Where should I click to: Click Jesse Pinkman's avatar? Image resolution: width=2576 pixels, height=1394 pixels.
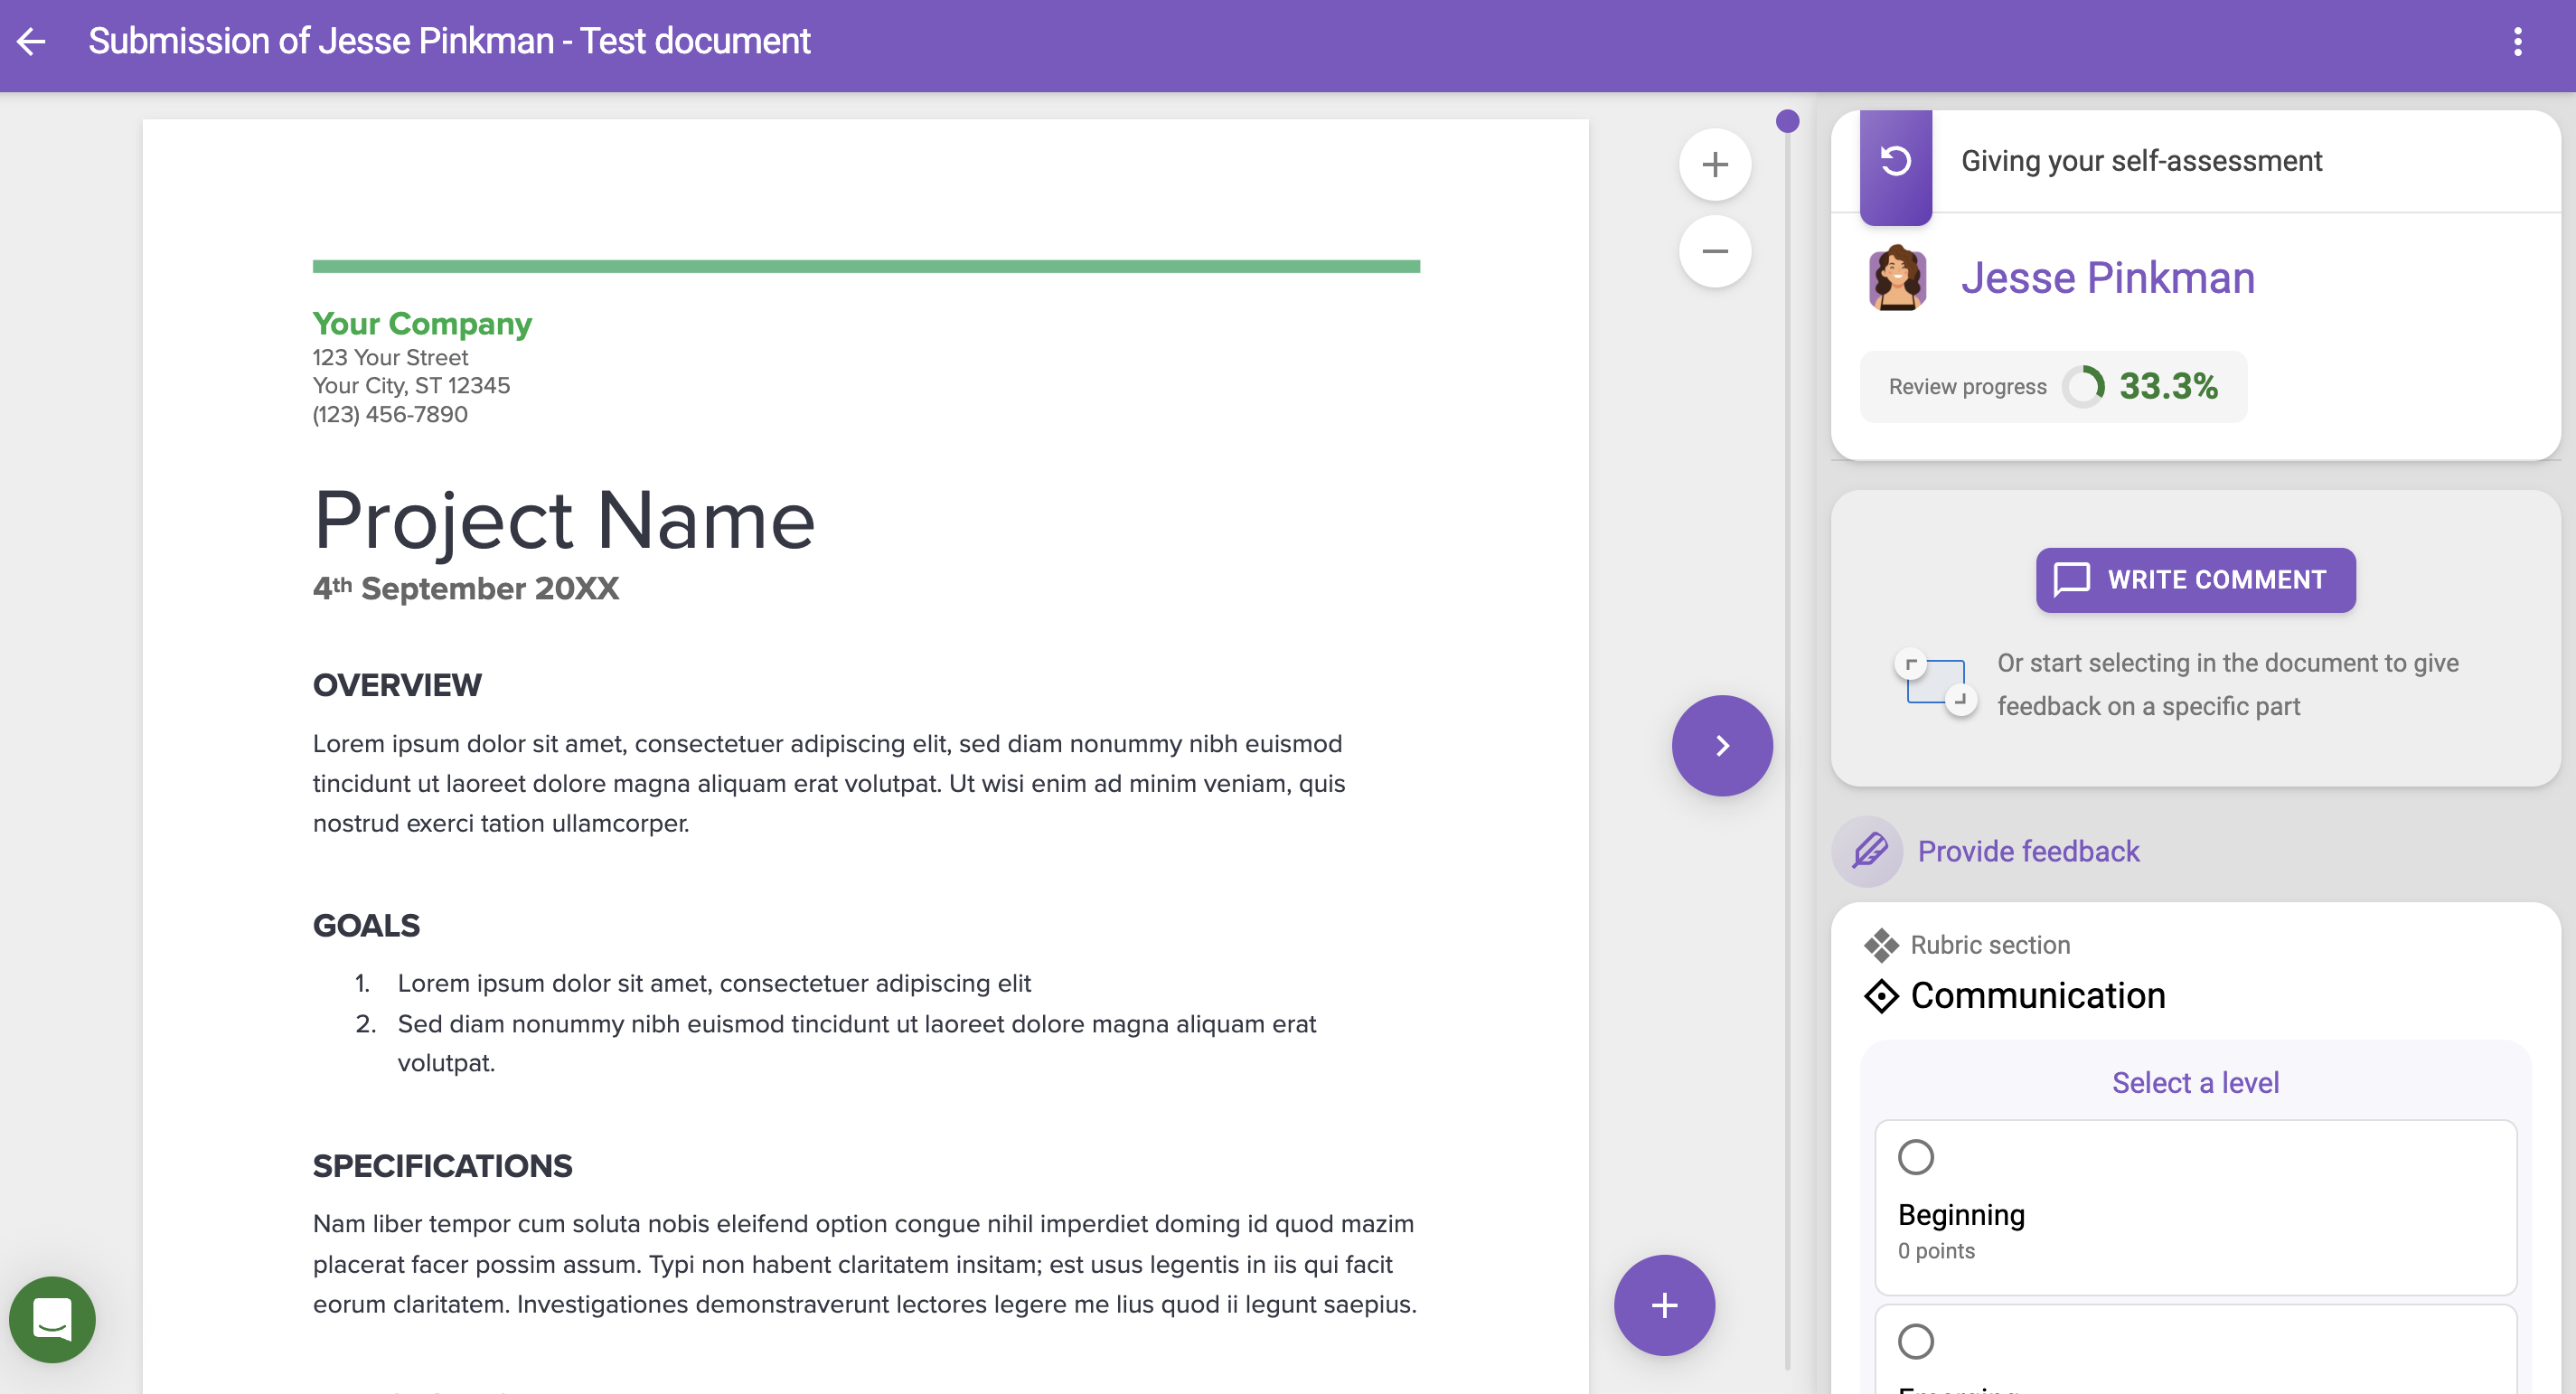coord(1897,278)
